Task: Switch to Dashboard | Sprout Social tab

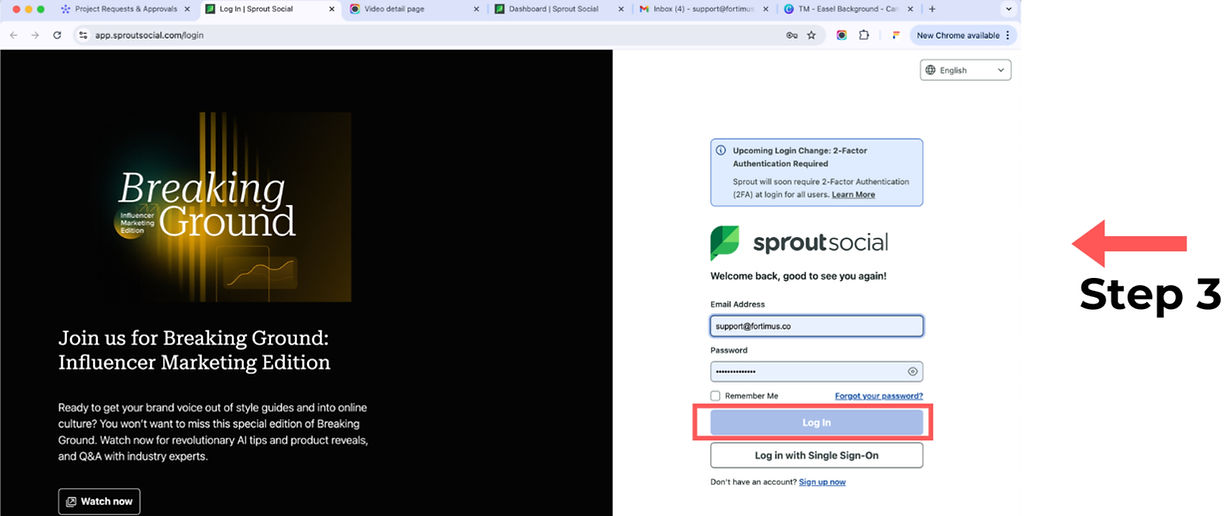Action: [x=560, y=9]
